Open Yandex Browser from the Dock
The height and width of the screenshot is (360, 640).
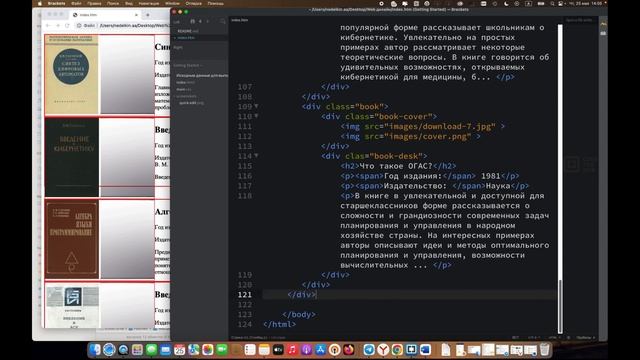click(x=383, y=349)
